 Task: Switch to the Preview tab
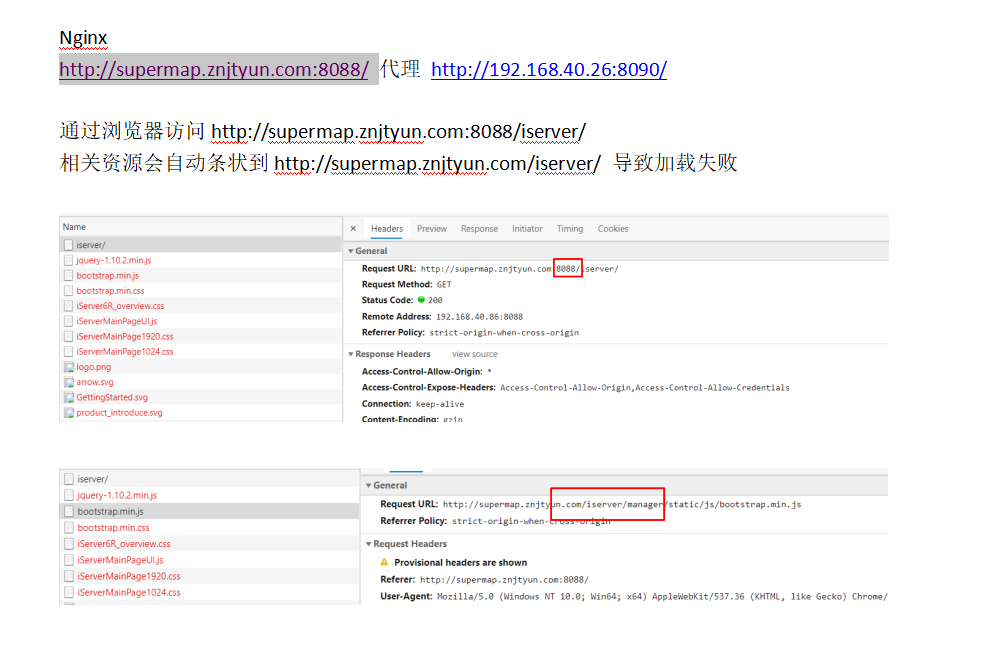[431, 228]
